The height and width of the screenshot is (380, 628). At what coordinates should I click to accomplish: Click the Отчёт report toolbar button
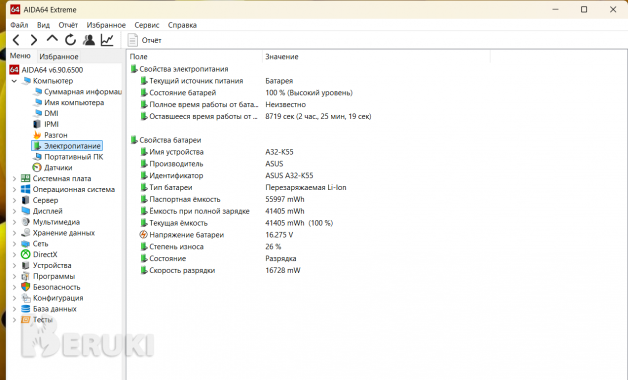[x=145, y=40]
